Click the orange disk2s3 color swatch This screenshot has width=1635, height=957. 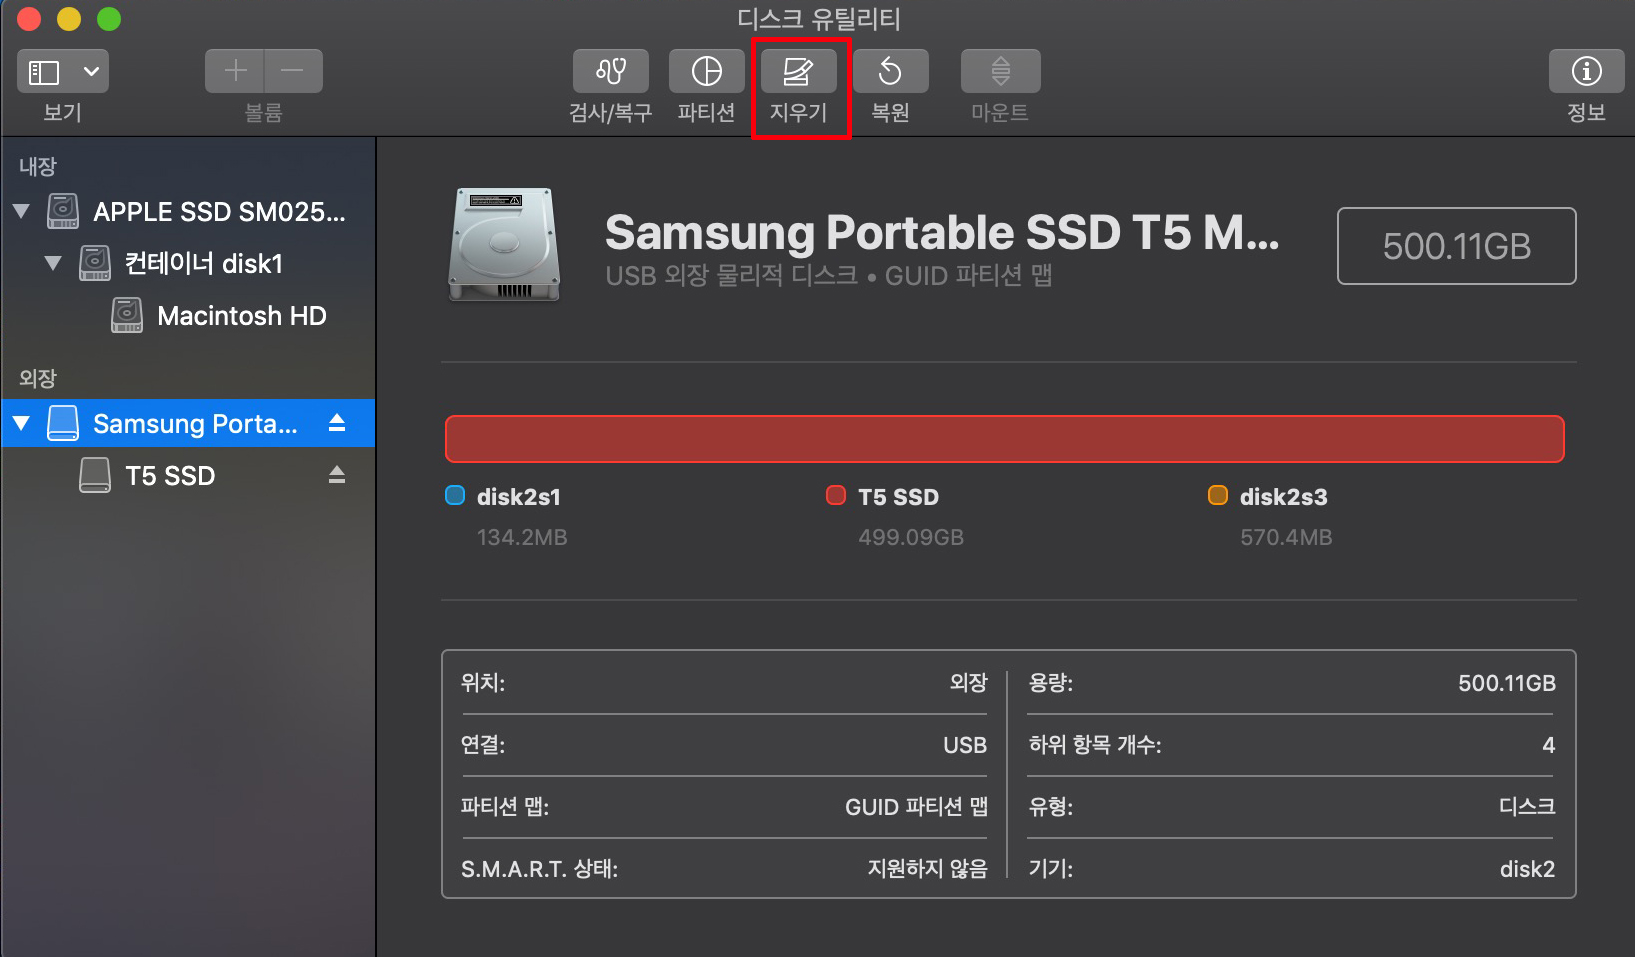1218,495
